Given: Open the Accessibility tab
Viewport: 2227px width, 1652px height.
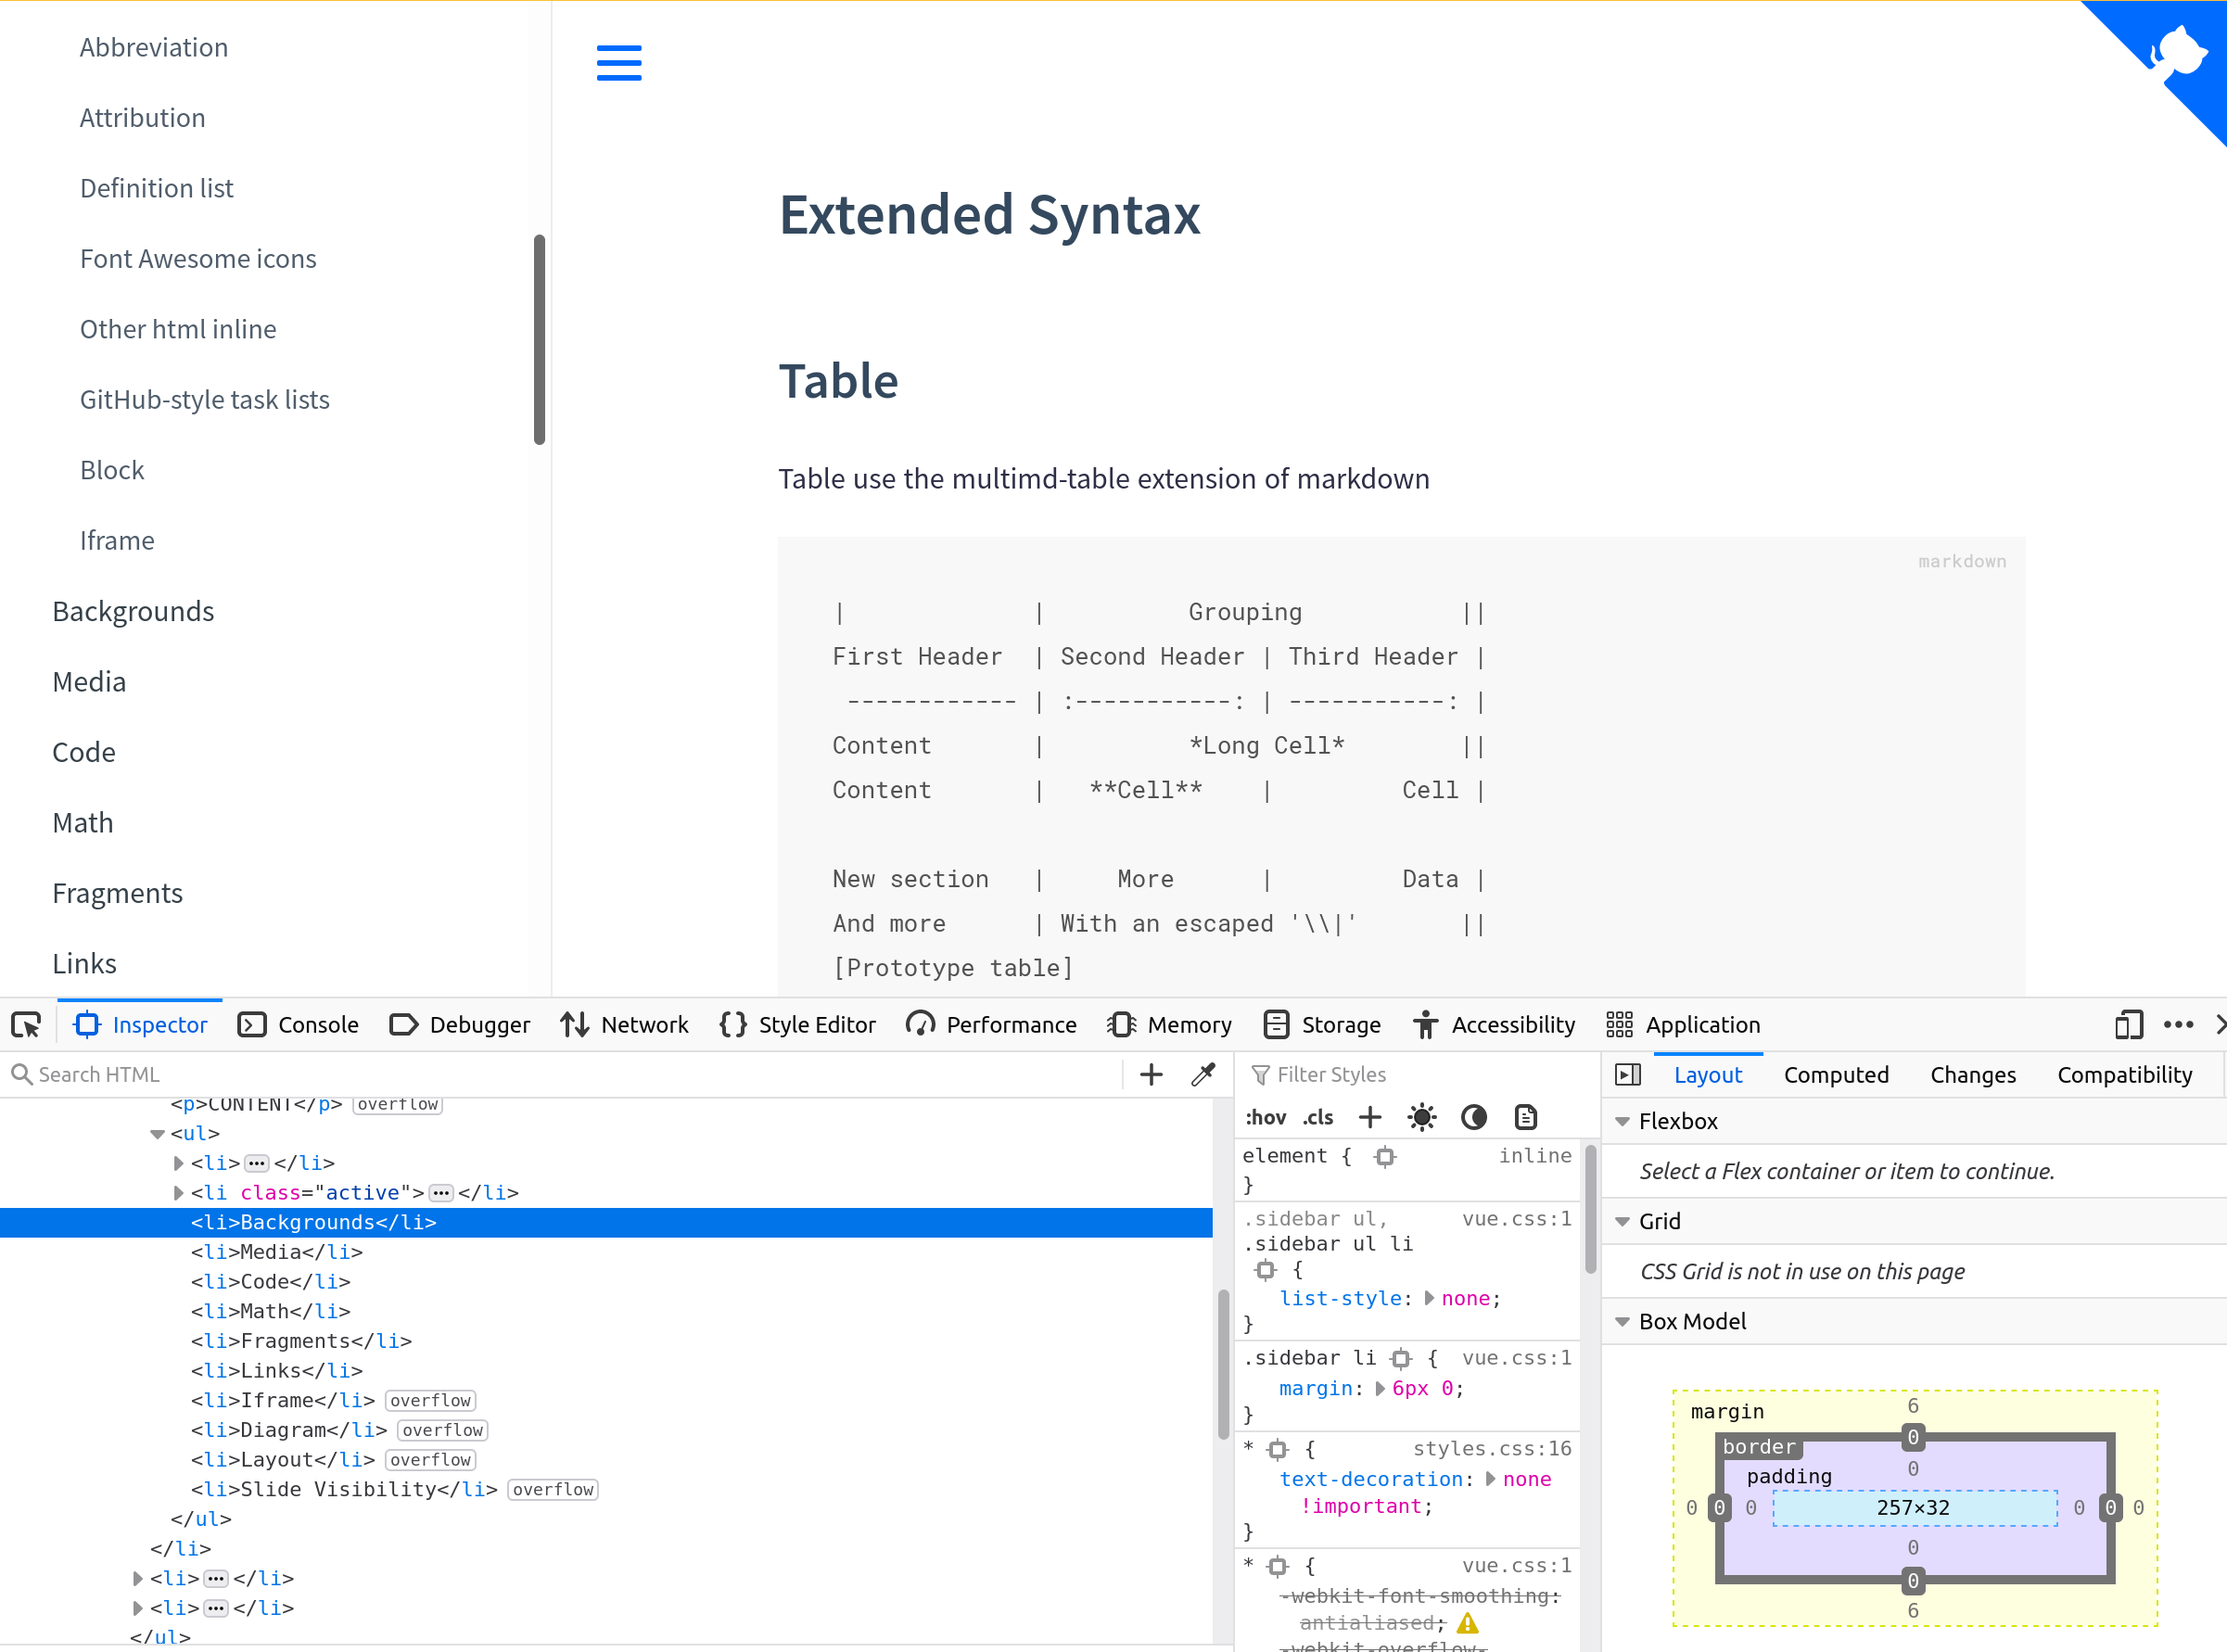Looking at the screenshot, I should pyautogui.click(x=1493, y=1025).
